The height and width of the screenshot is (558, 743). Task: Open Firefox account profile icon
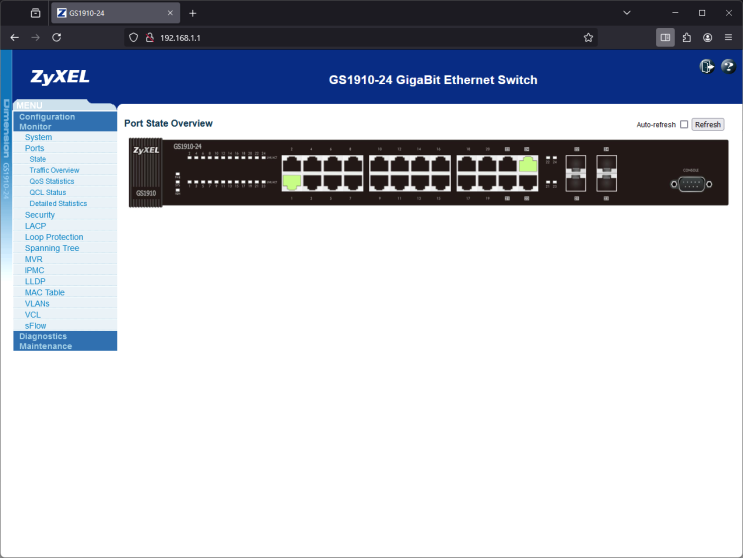pos(707,38)
